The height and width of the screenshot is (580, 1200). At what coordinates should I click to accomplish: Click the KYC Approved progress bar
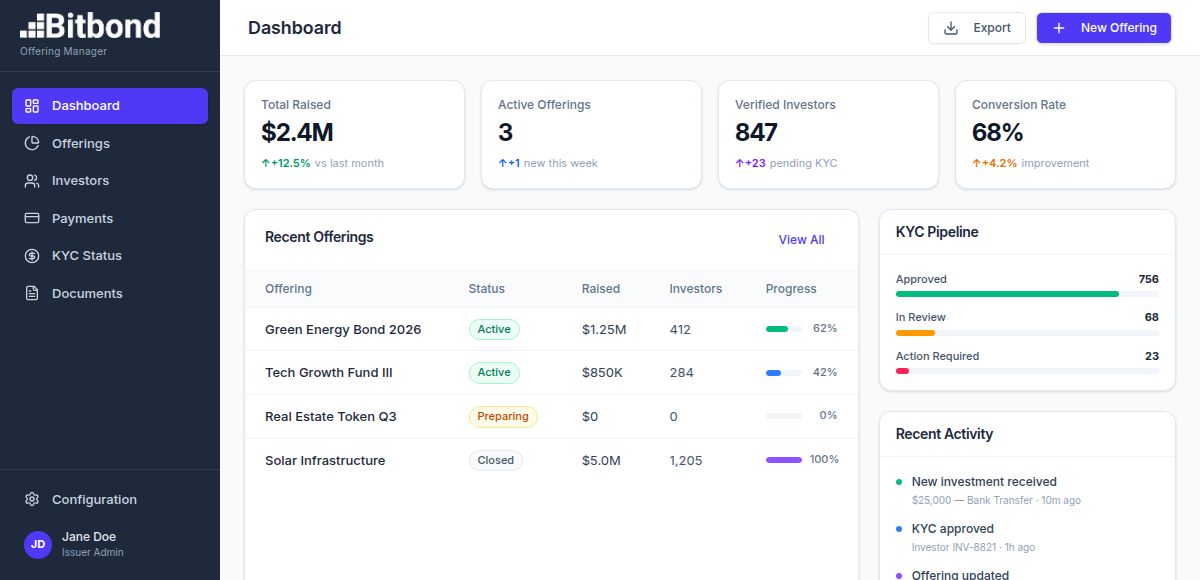pyautogui.click(x=1026, y=294)
